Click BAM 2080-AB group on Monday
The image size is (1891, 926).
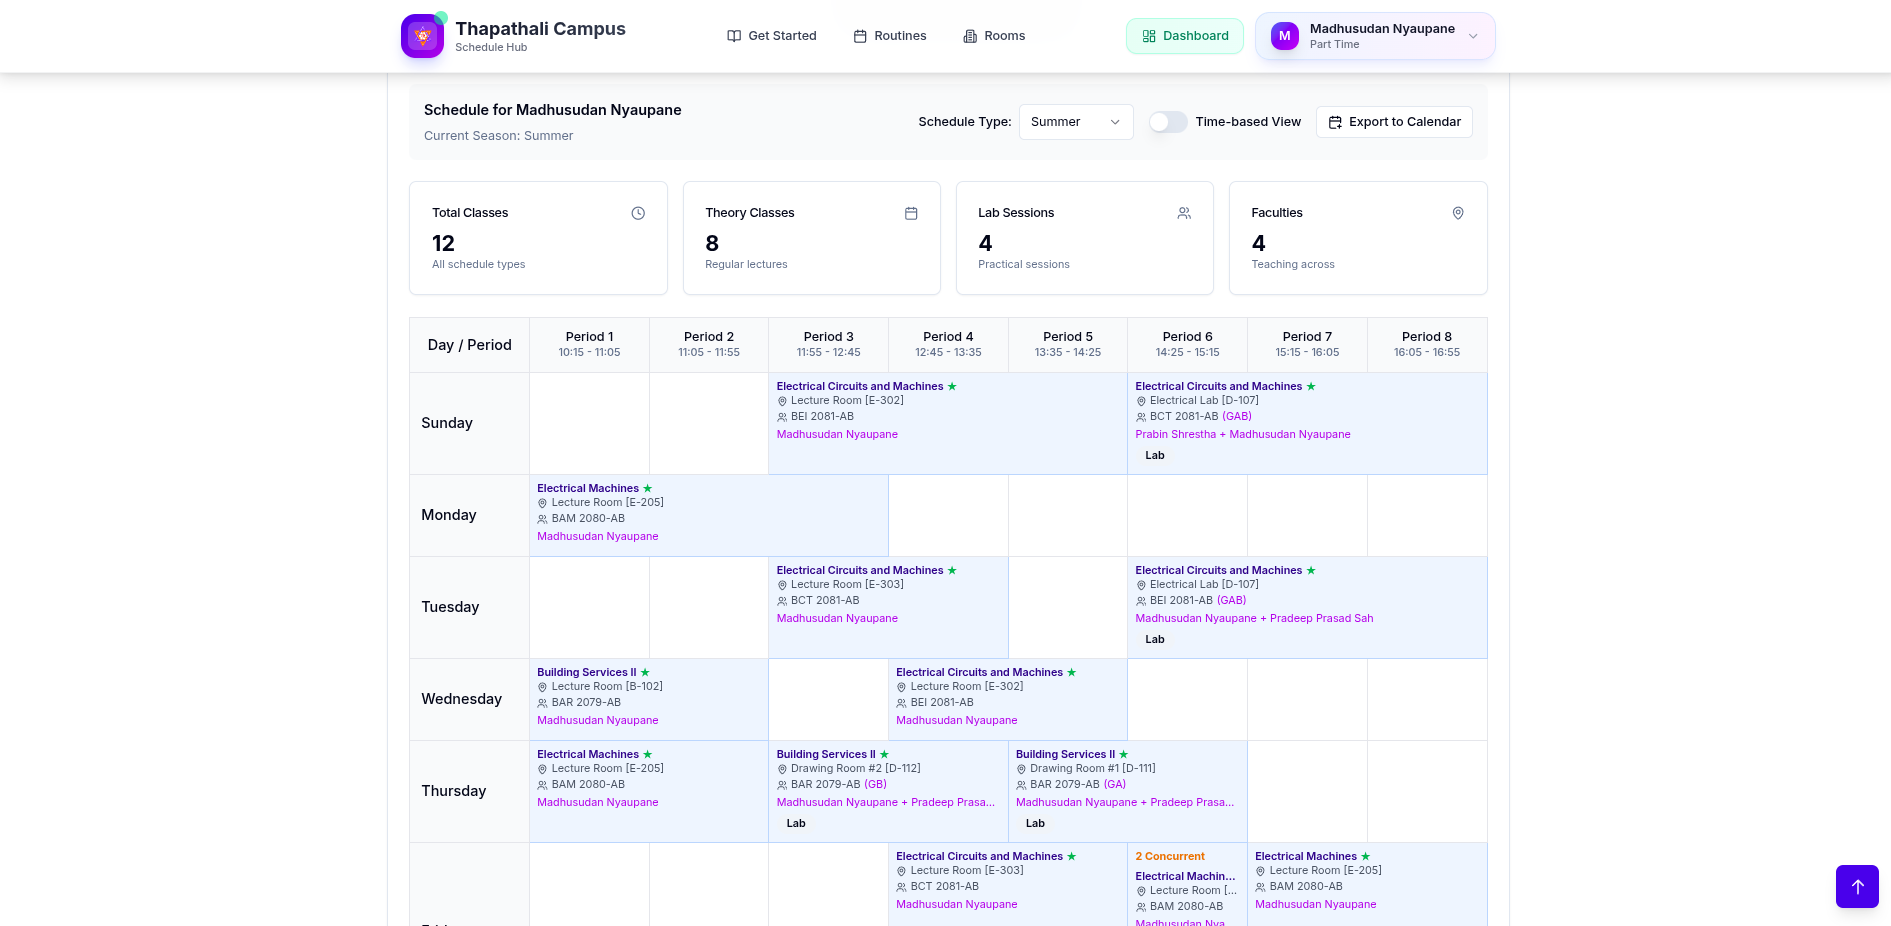588,518
